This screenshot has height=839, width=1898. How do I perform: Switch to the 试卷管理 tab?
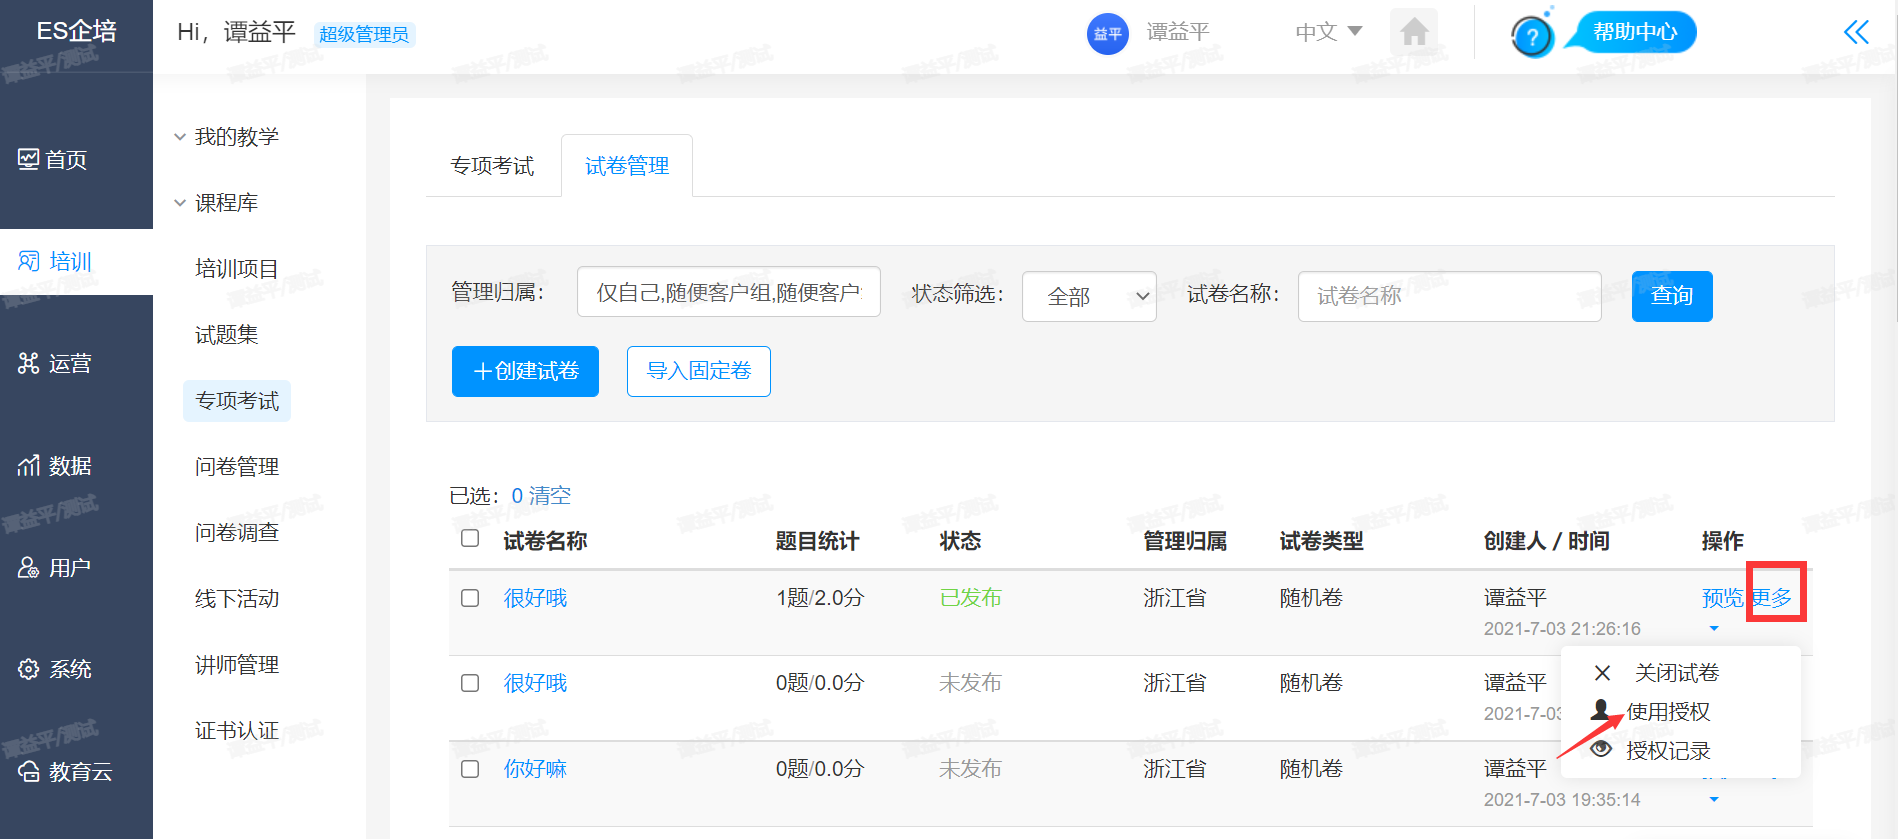[x=627, y=166]
